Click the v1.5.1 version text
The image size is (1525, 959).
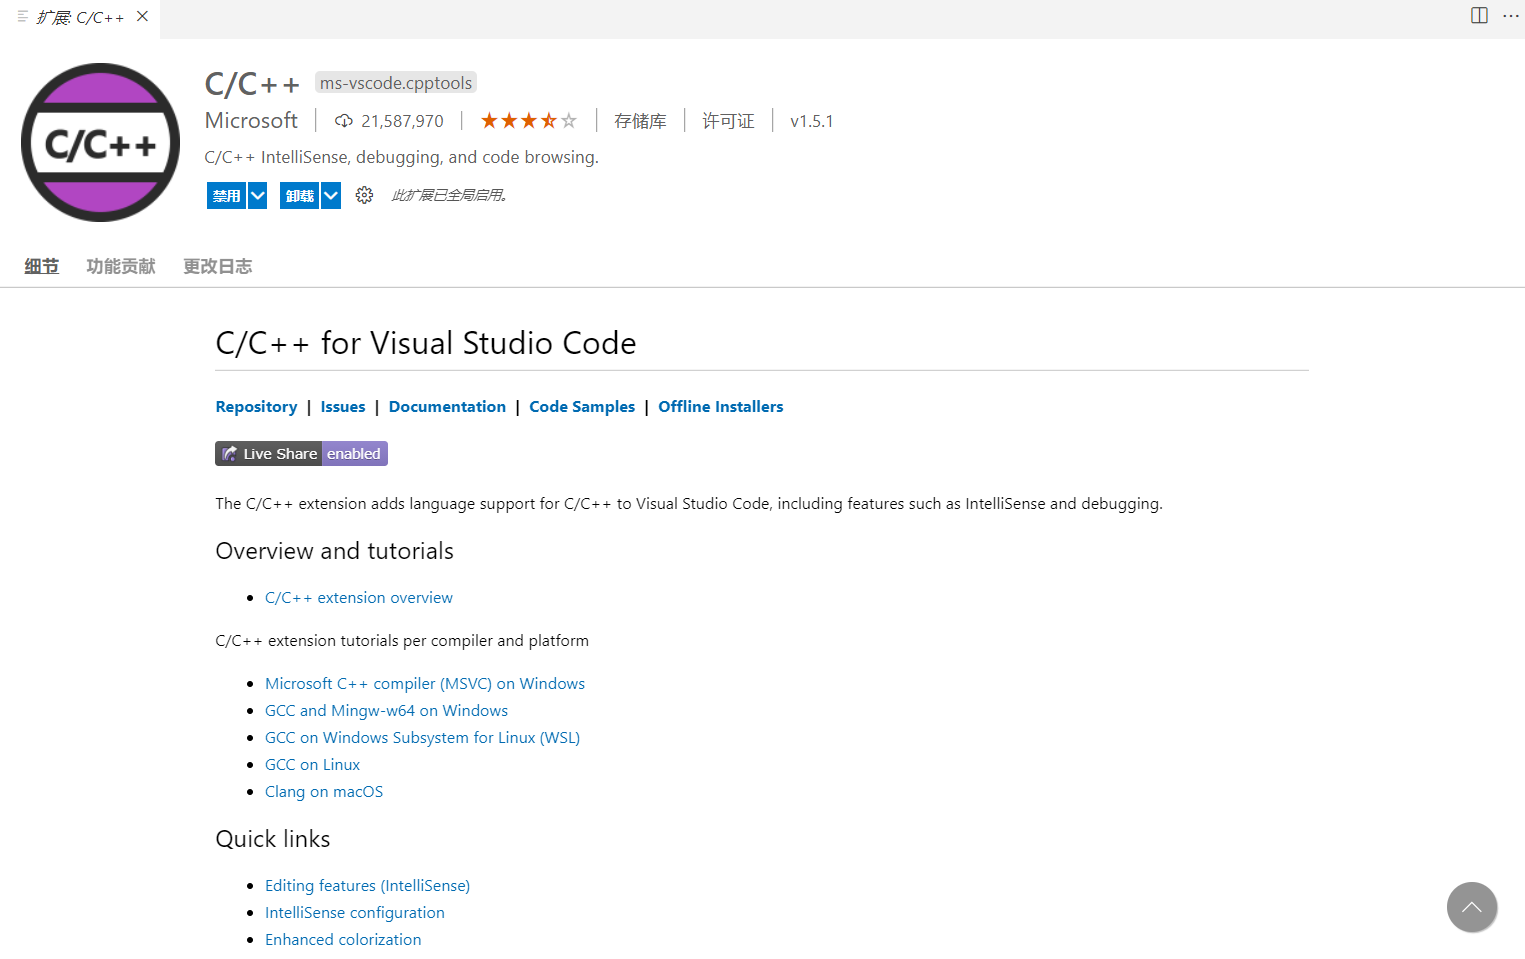pos(811,121)
